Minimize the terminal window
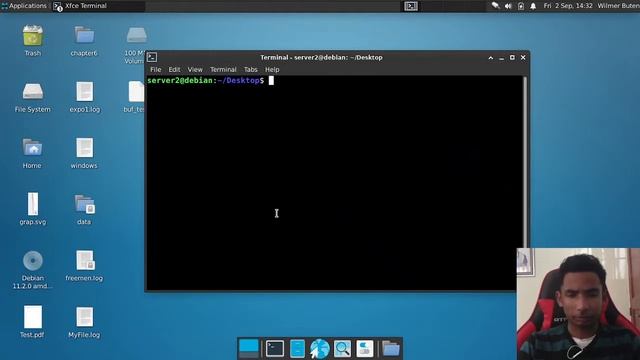The image size is (640, 360). tap(502, 58)
